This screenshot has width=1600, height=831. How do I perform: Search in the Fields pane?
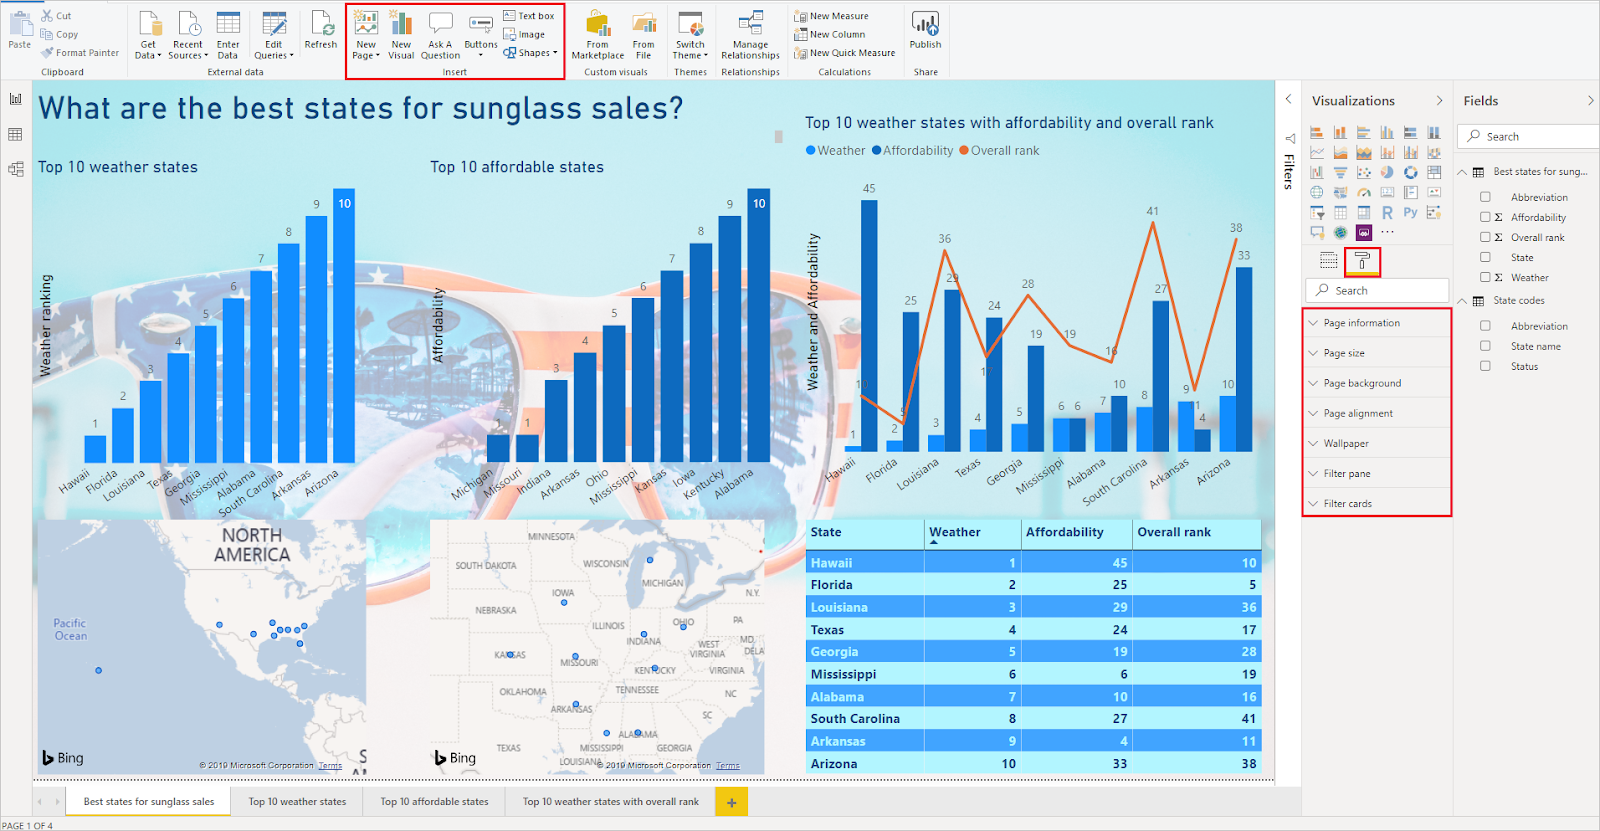tap(1530, 136)
